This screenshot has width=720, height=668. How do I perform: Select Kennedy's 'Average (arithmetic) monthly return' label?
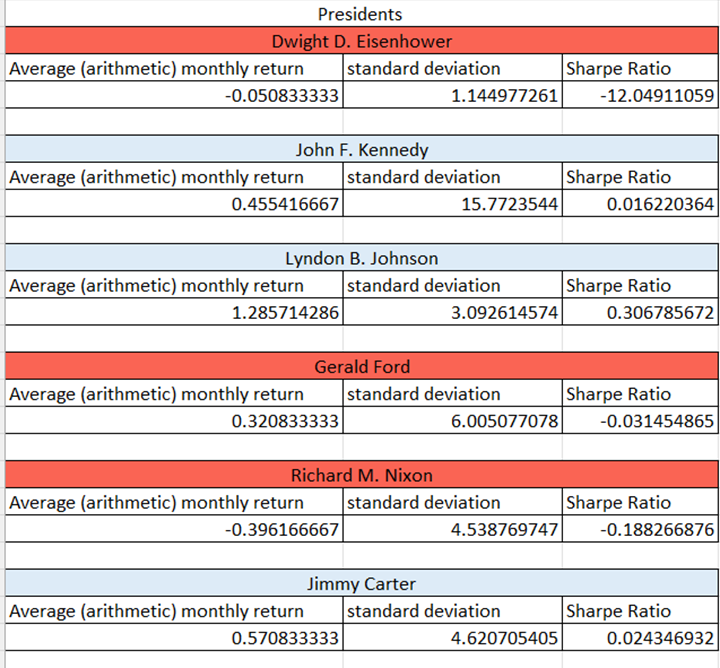(174, 176)
